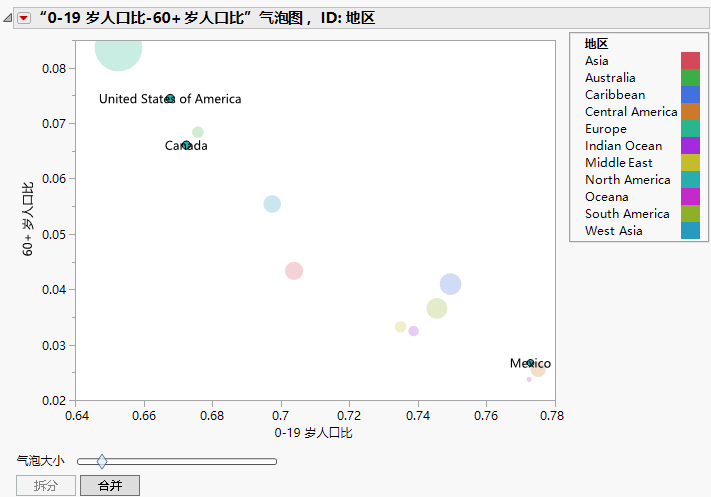The image size is (711, 497).
Task: Click the North America legend label
Action: tap(628, 180)
